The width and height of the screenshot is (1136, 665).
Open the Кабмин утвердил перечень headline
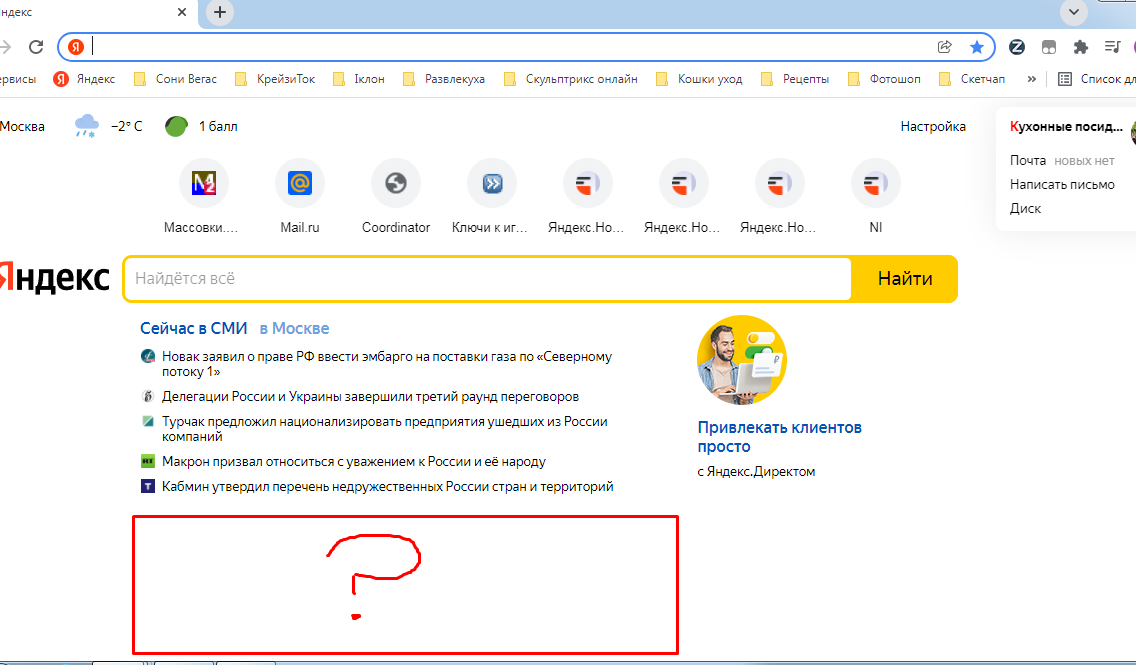[388, 486]
